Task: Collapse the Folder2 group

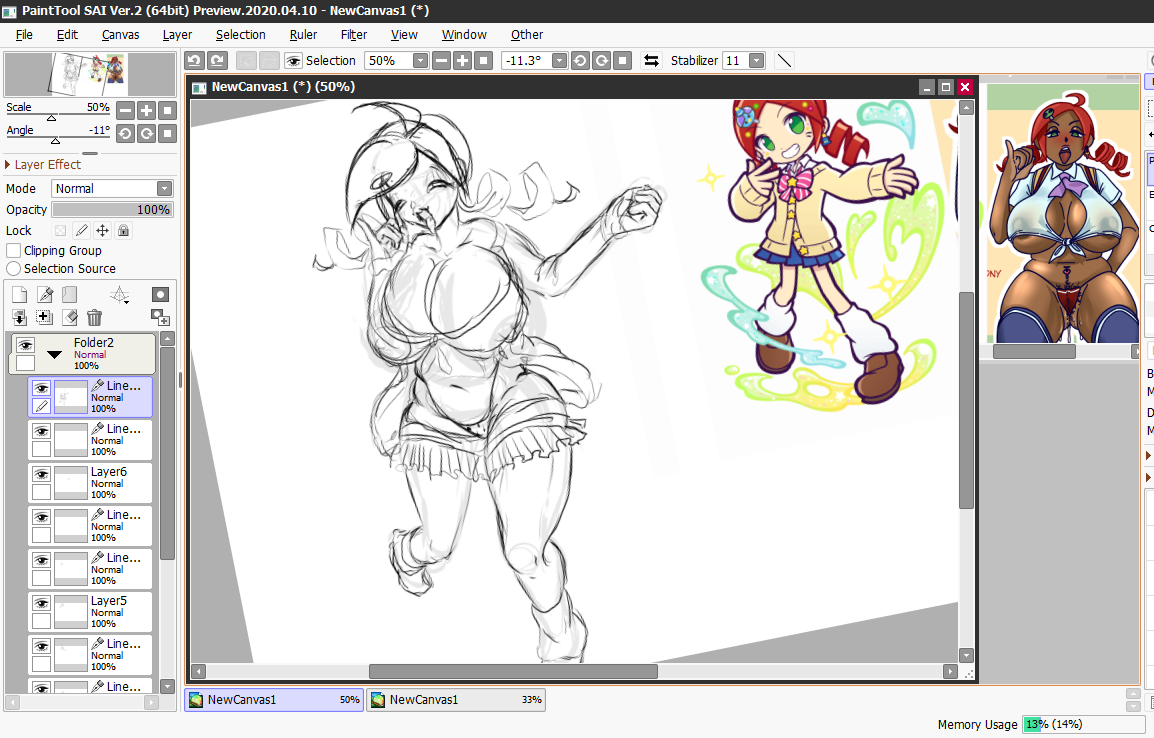Action: point(54,354)
